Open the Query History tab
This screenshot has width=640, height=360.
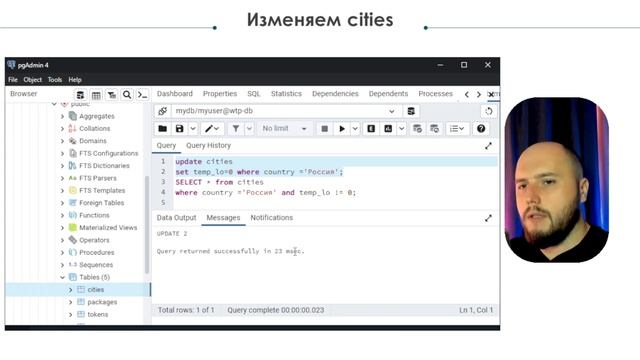pyautogui.click(x=208, y=145)
